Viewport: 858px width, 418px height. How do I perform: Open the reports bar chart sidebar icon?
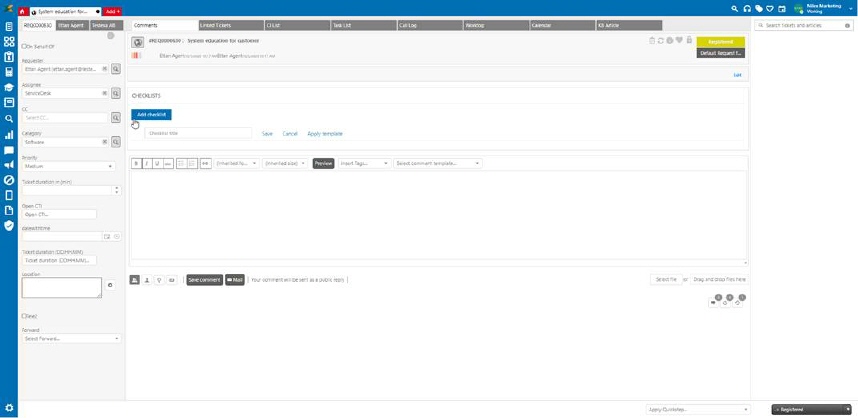[9, 134]
